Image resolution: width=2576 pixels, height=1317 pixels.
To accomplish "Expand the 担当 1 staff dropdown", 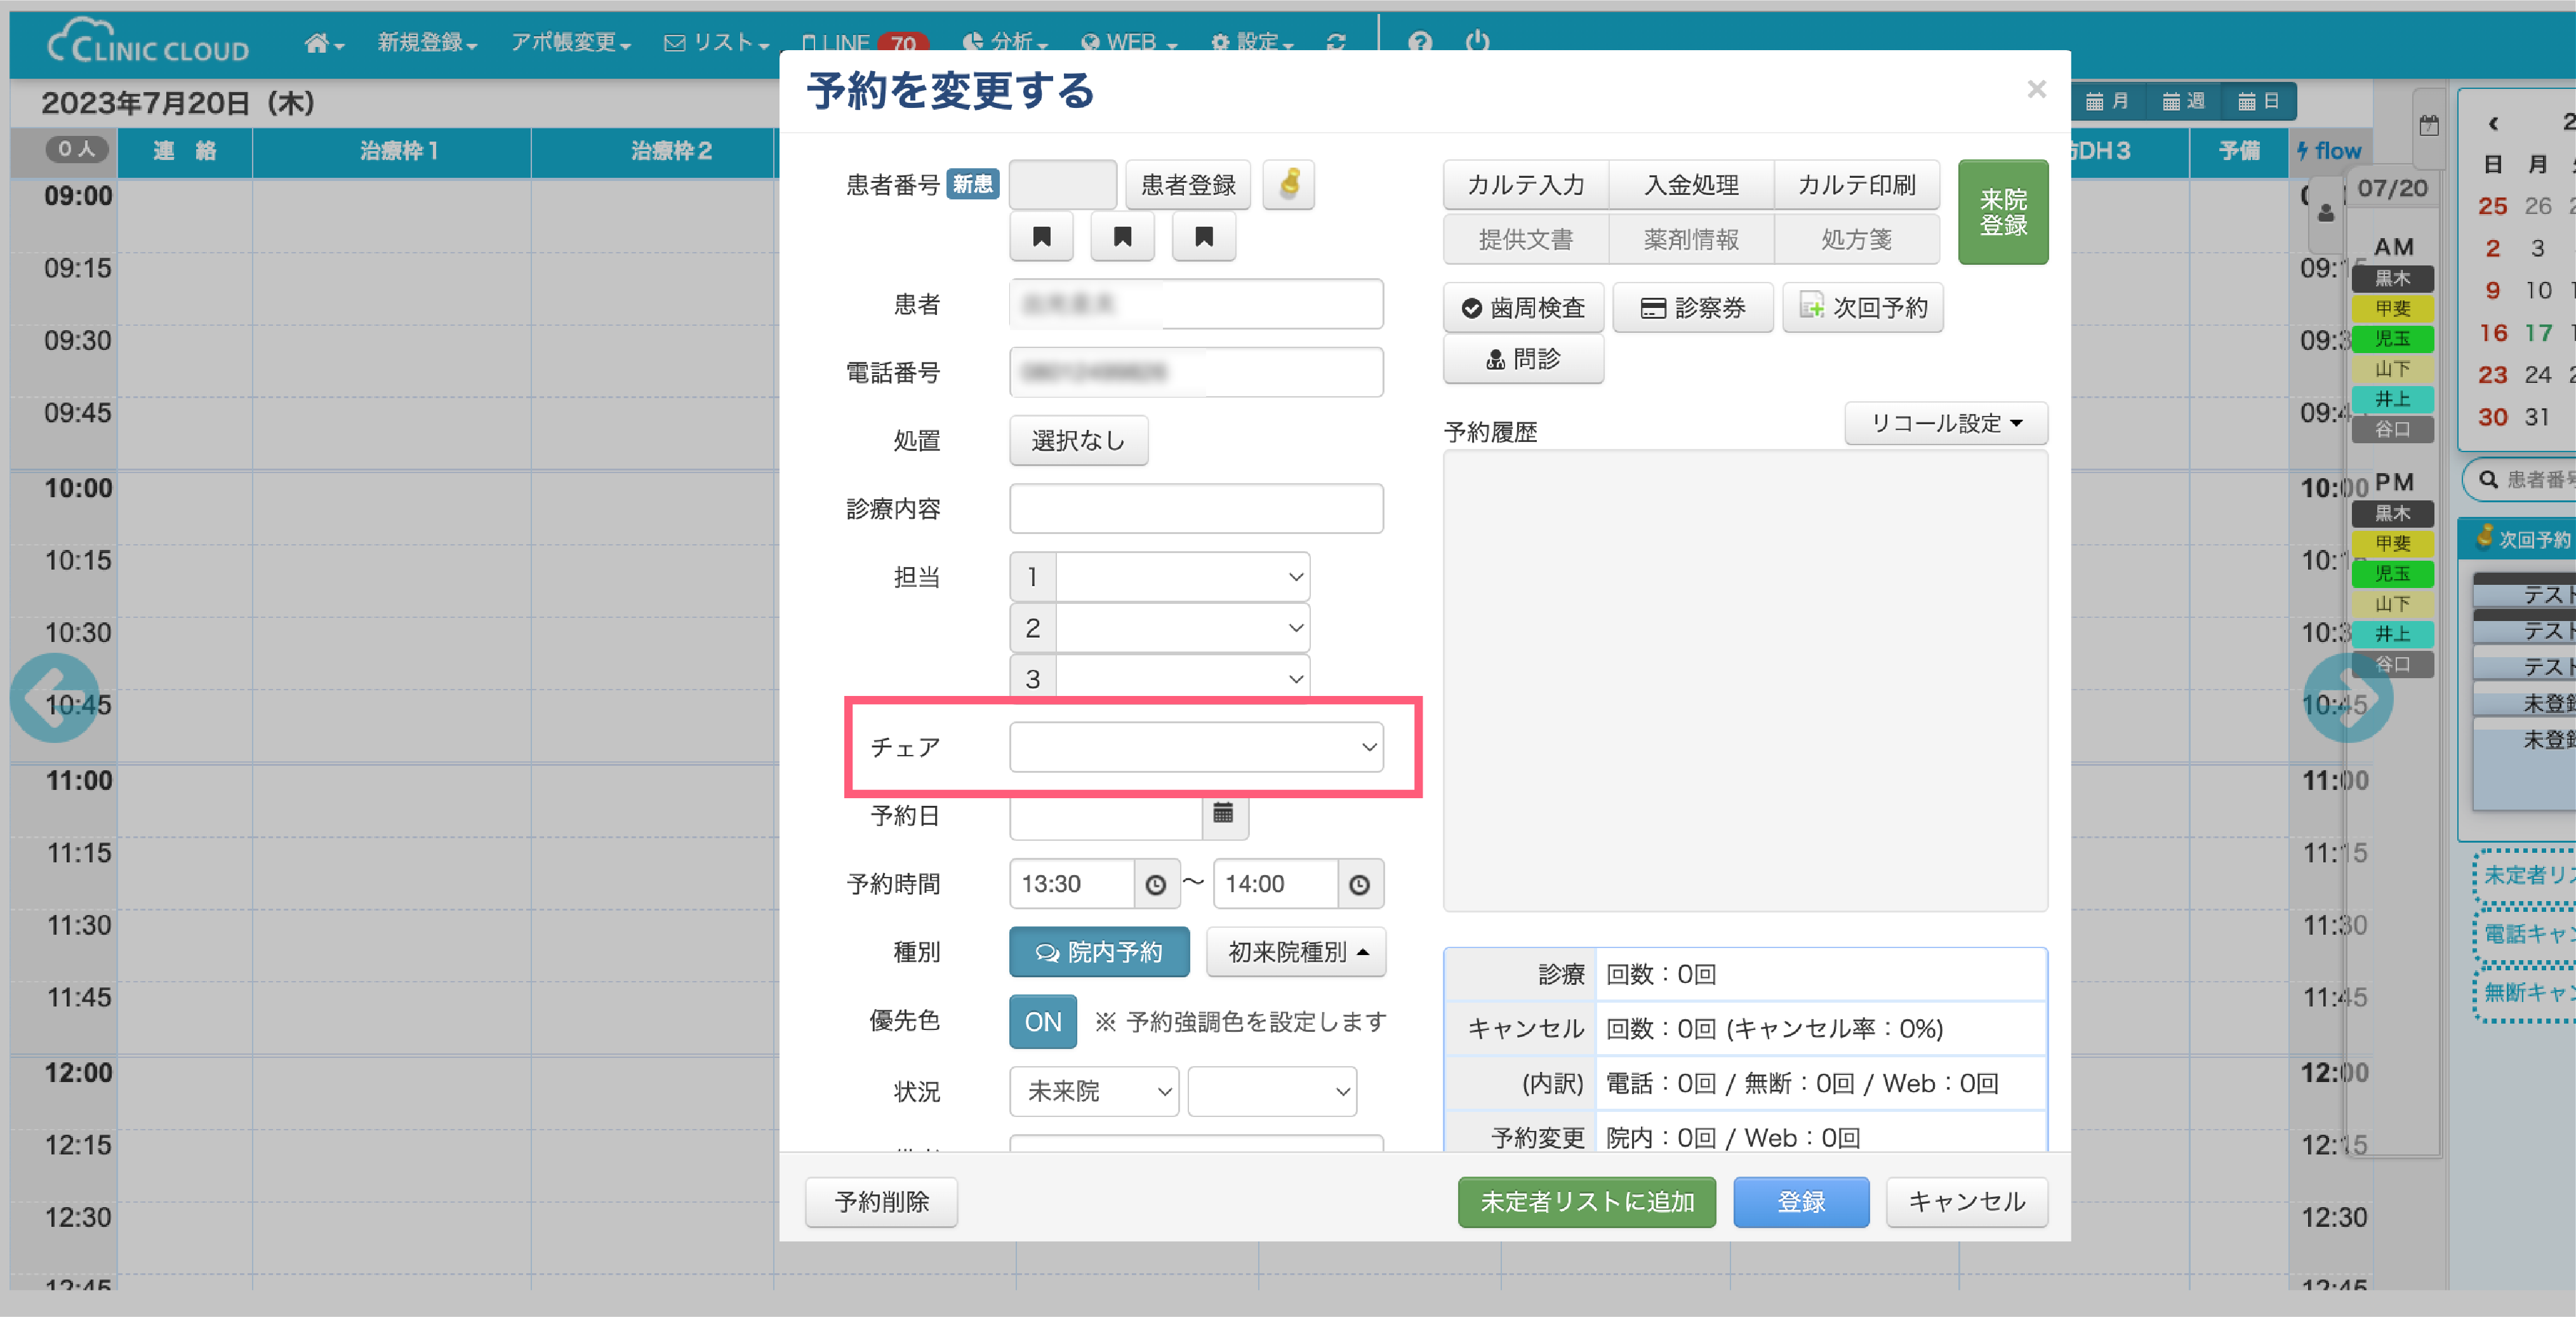I will [x=1182, y=577].
